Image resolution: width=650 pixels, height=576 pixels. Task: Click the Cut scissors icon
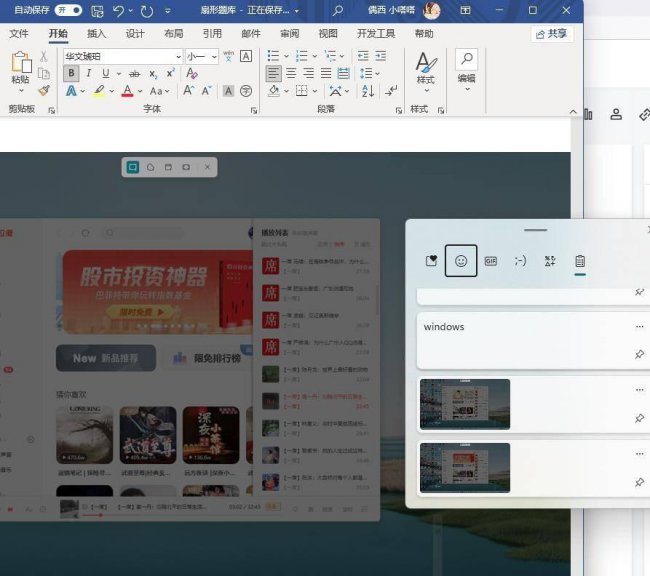44,56
